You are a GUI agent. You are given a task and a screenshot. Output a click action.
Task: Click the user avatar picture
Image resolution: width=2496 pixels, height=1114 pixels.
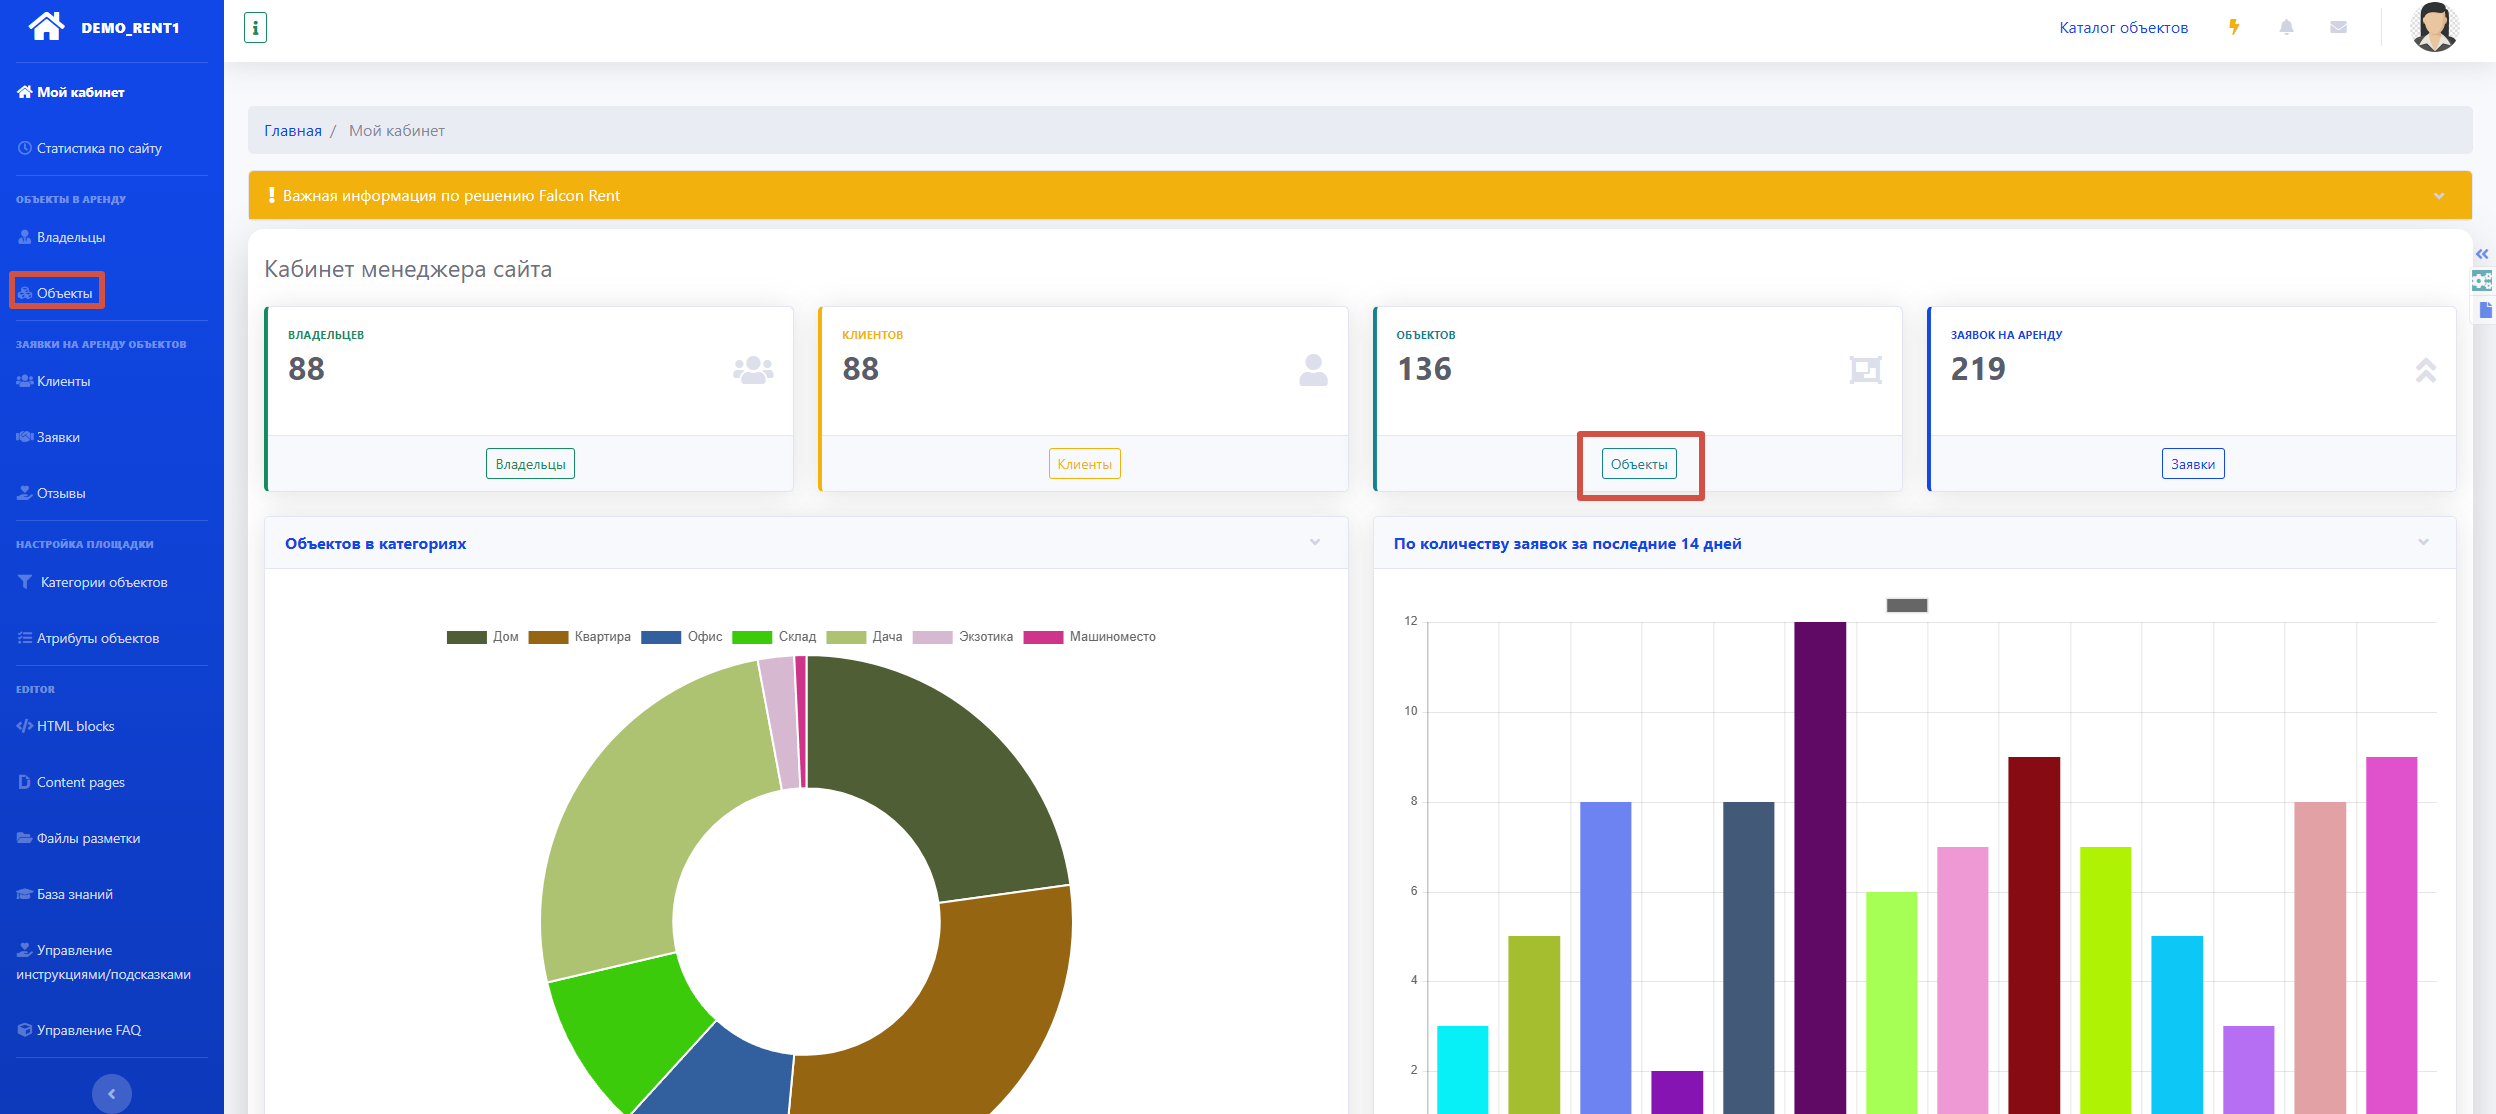(x=2434, y=27)
